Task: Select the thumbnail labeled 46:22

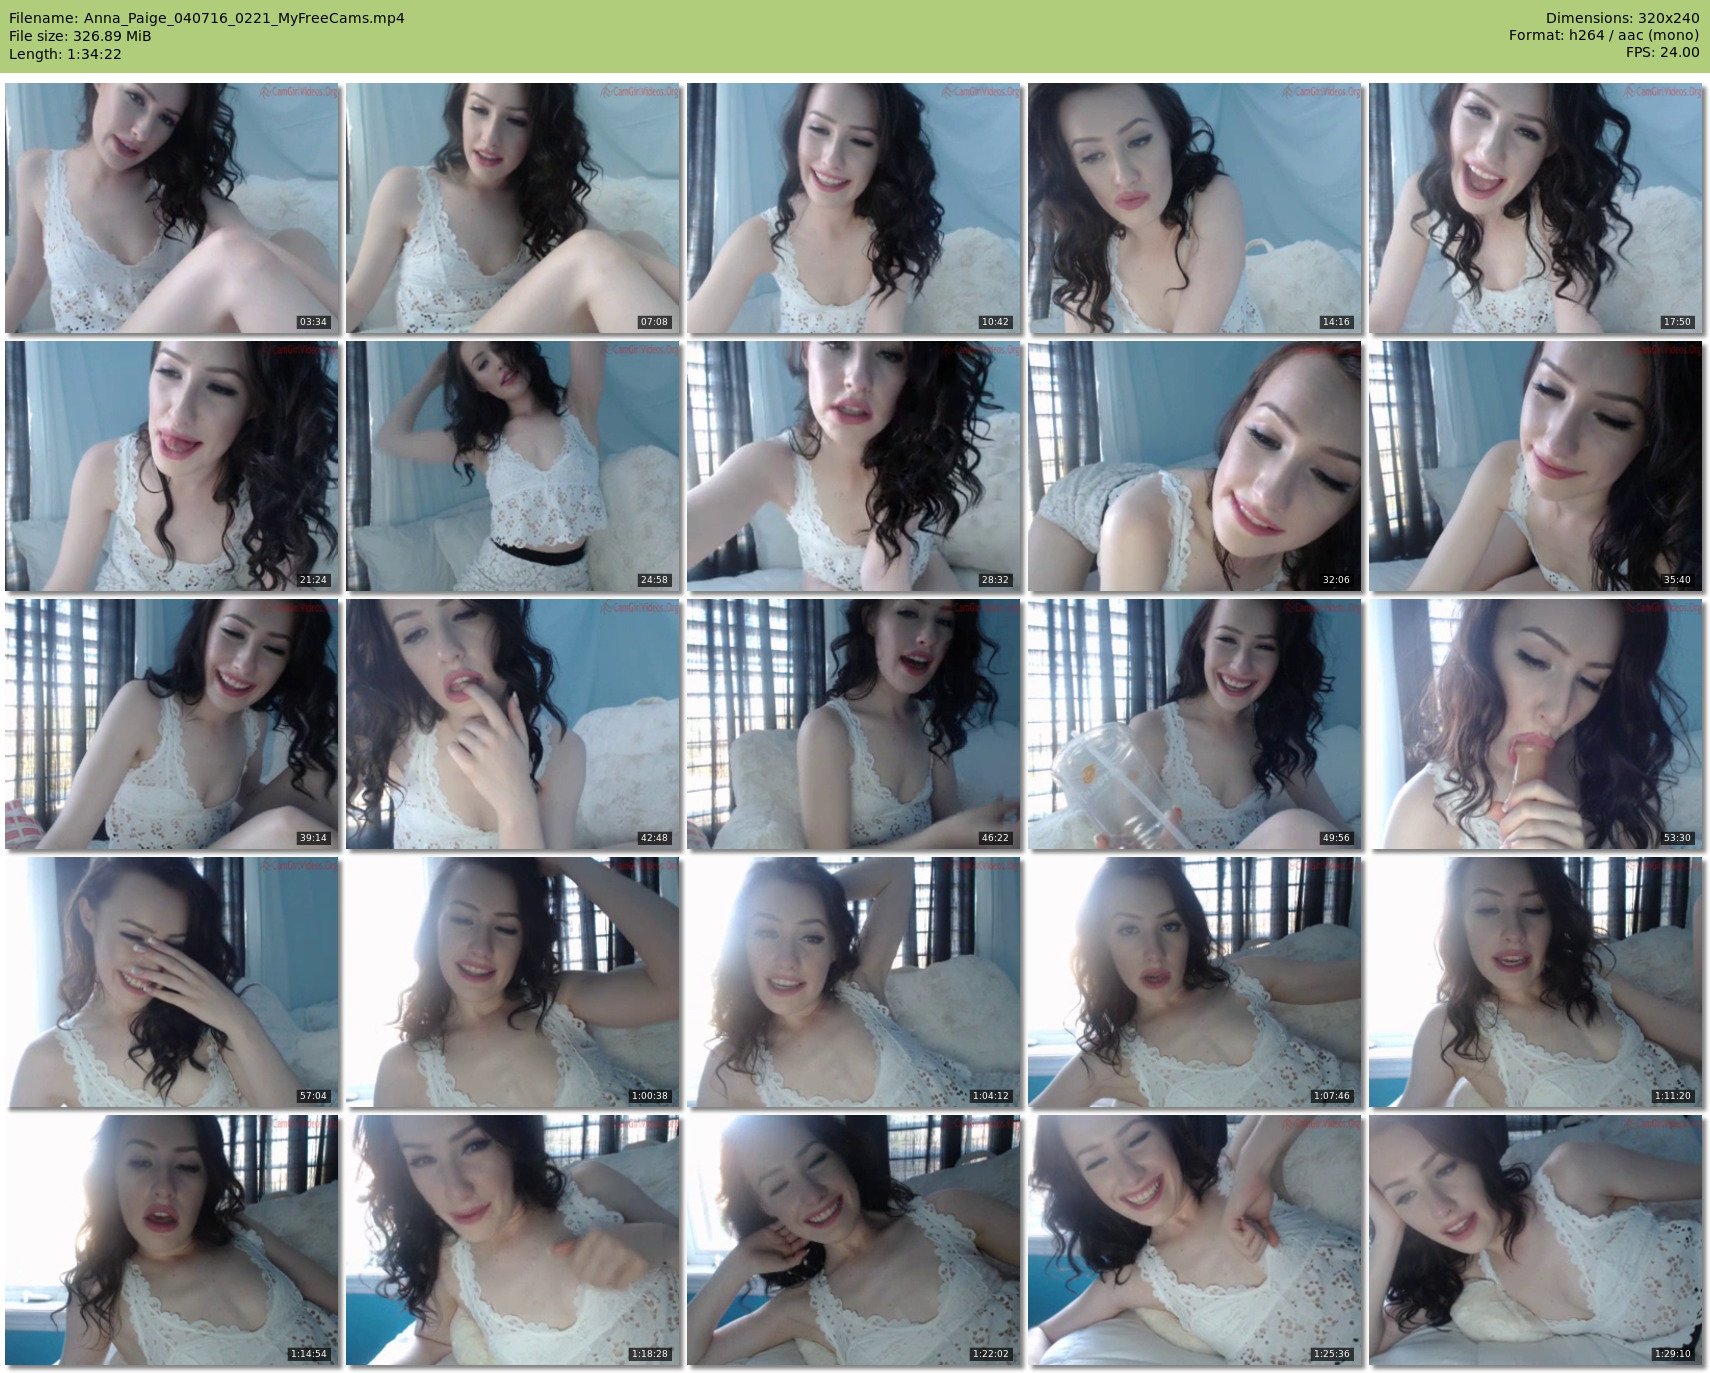Action: [x=854, y=724]
